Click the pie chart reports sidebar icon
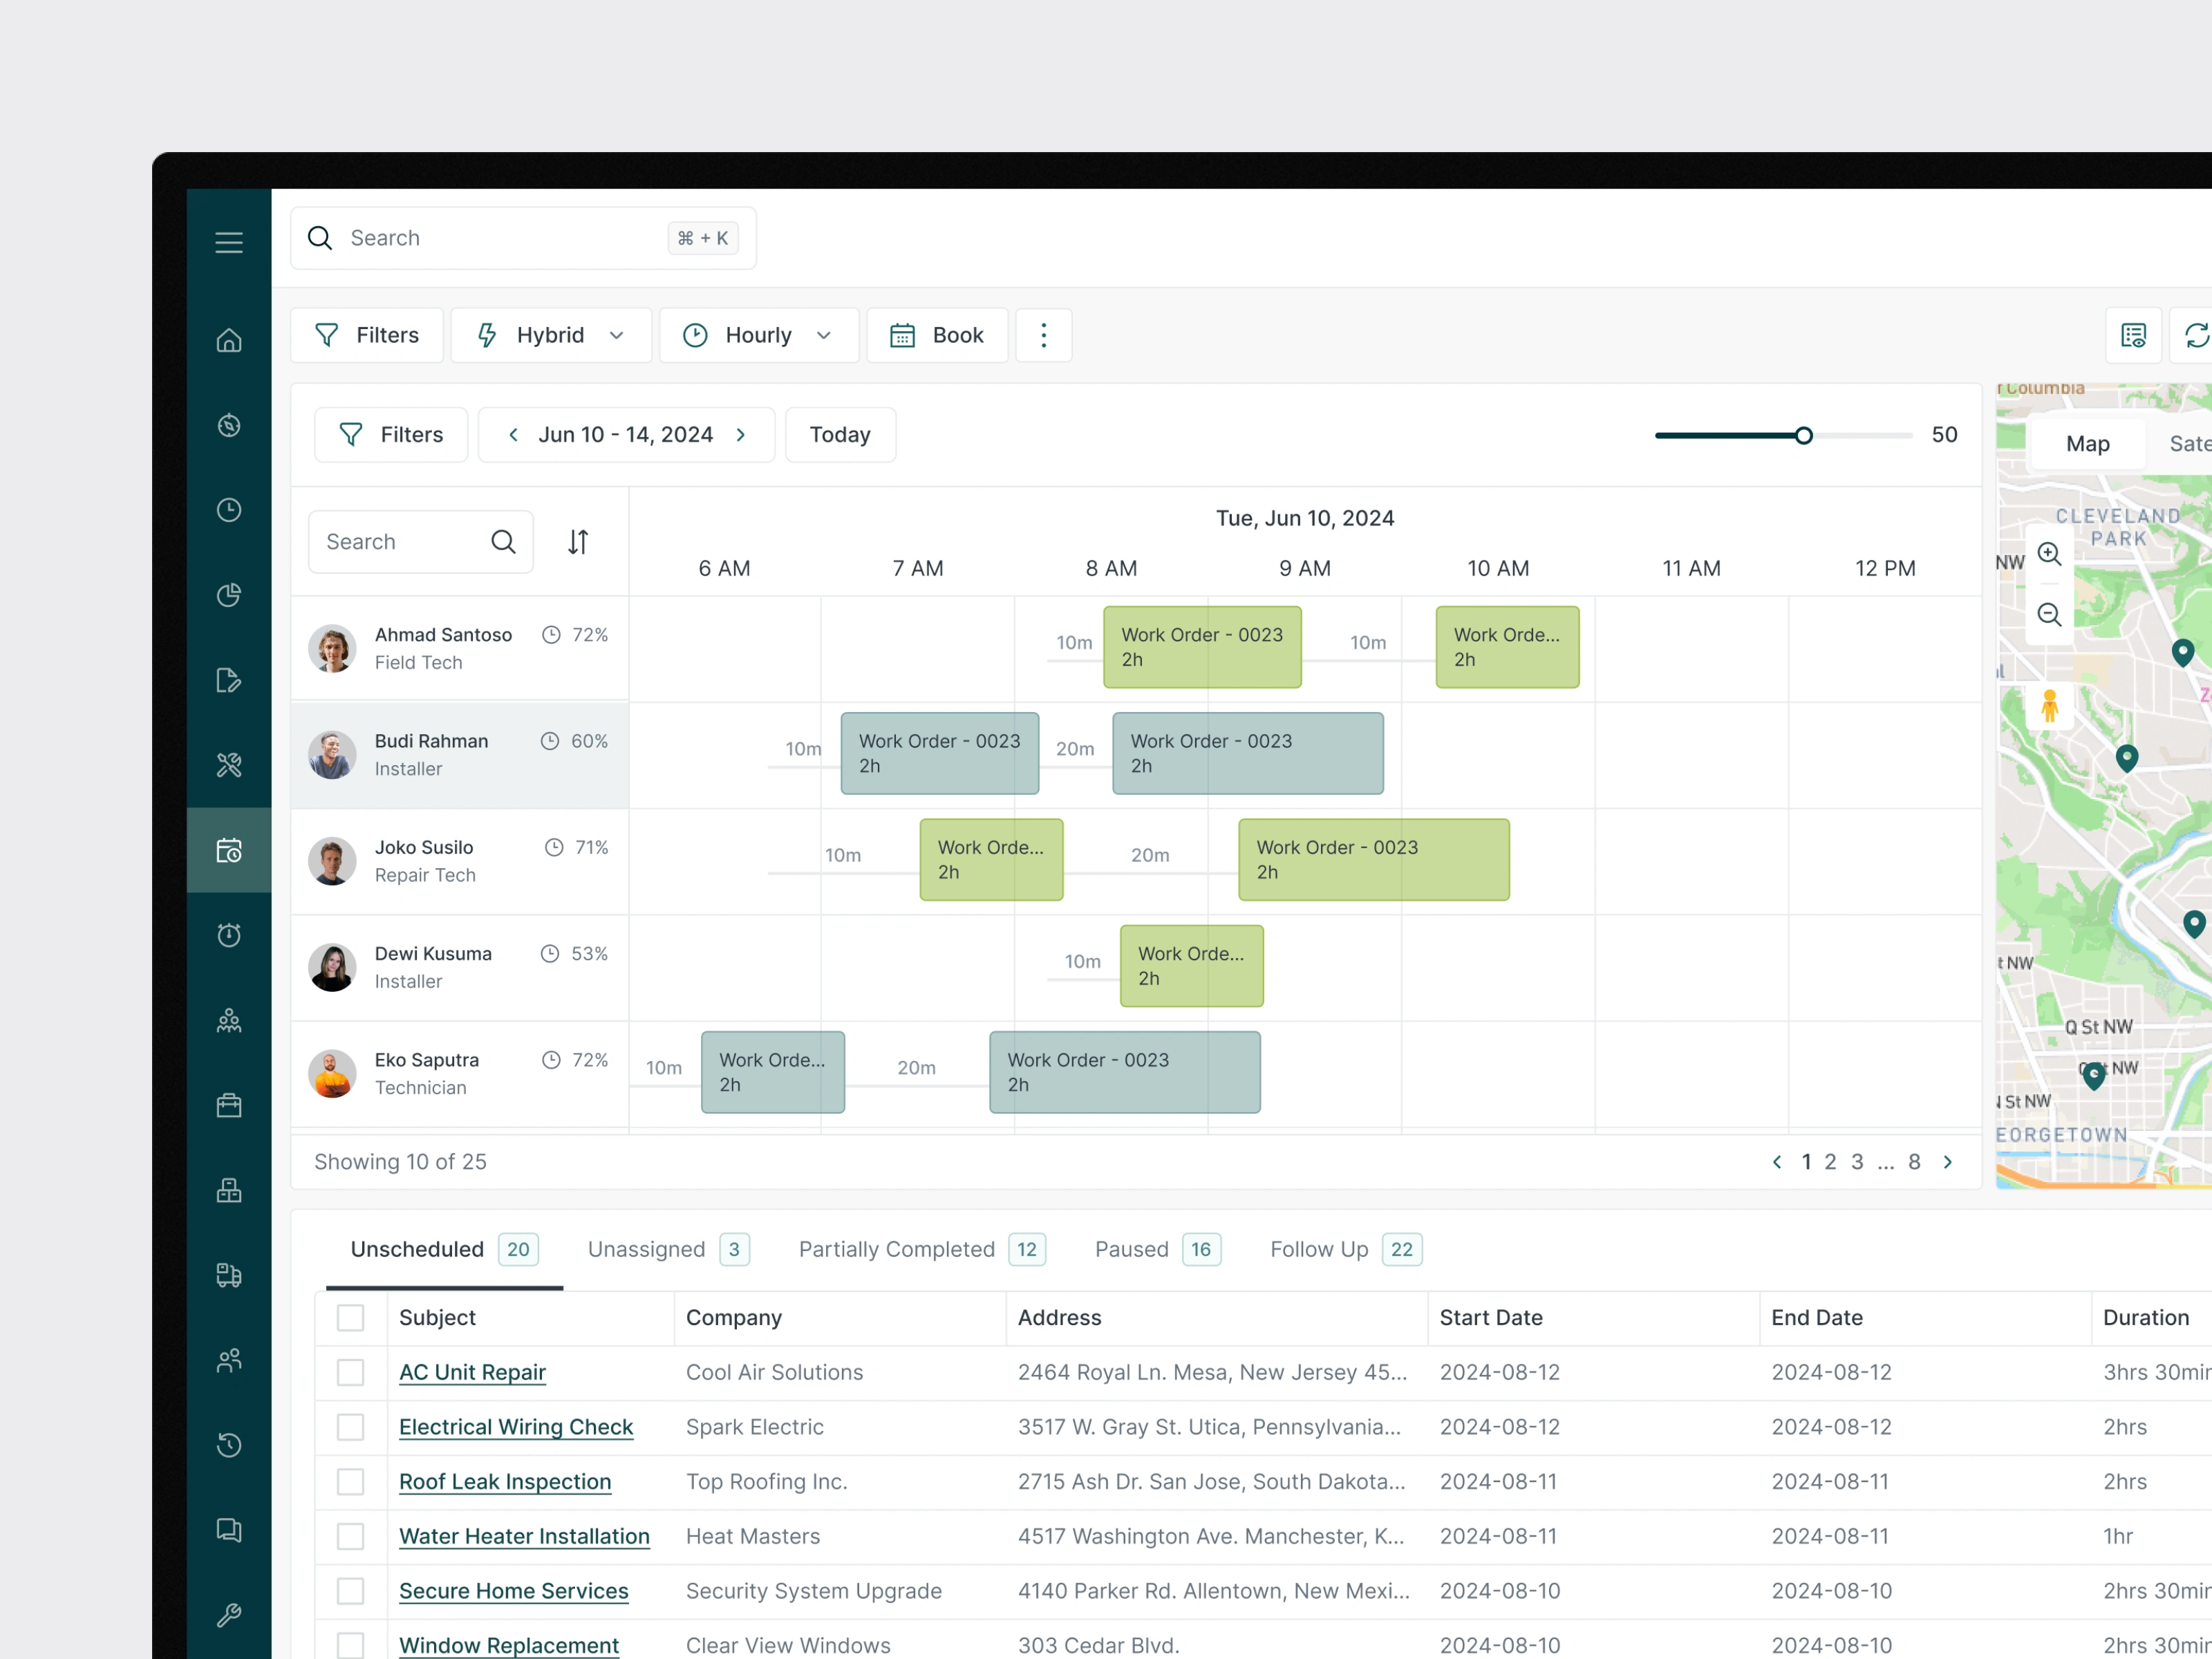Viewport: 2212px width, 1659px height. [229, 595]
